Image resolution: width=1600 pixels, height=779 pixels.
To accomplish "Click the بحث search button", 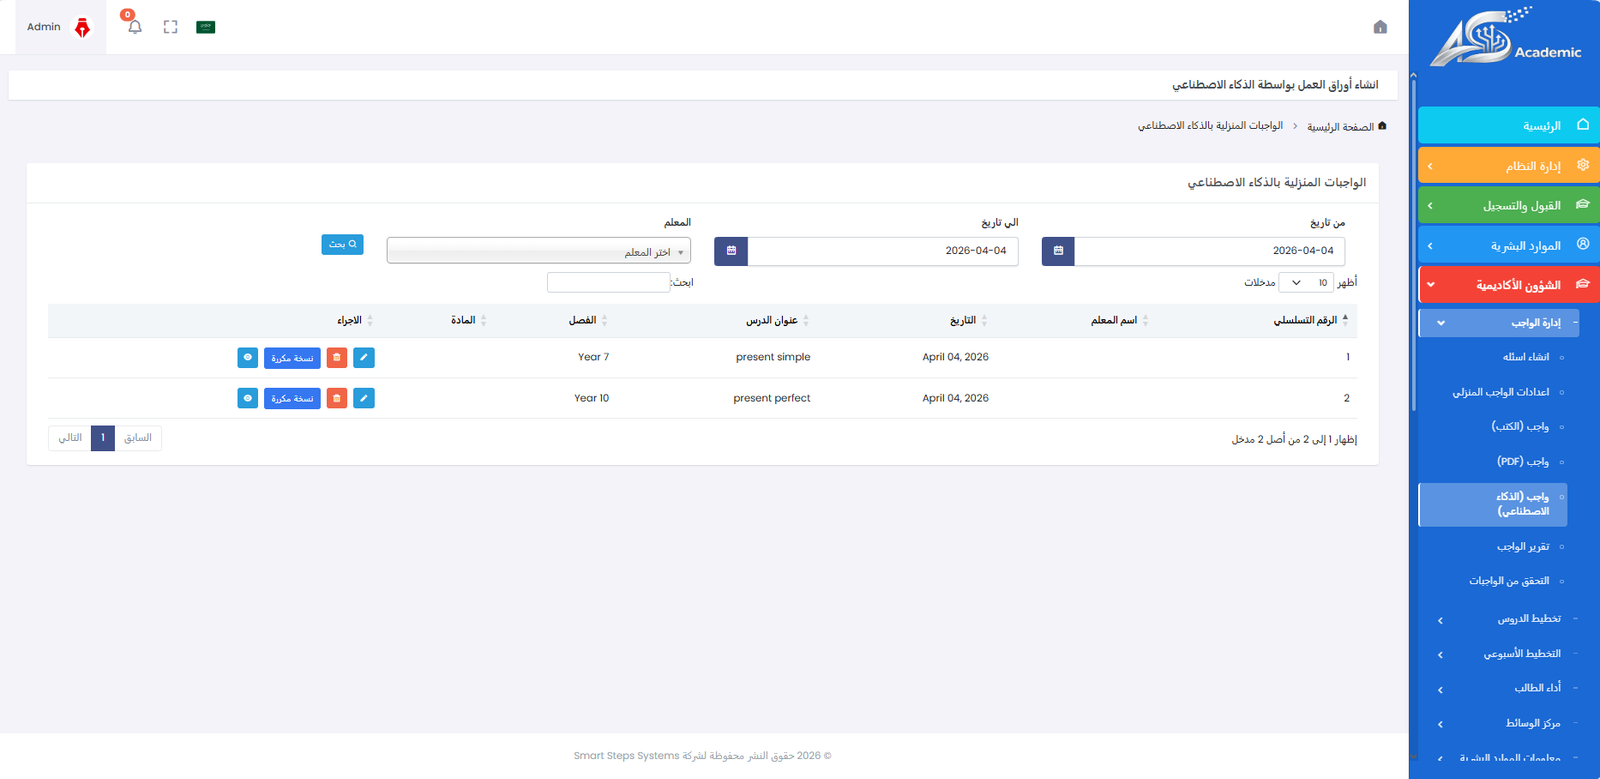I will pyautogui.click(x=342, y=244).
